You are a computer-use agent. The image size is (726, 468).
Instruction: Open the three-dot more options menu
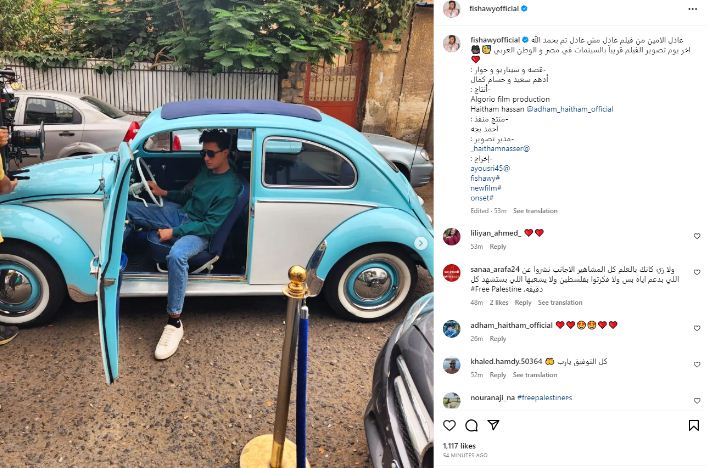pyautogui.click(x=693, y=9)
